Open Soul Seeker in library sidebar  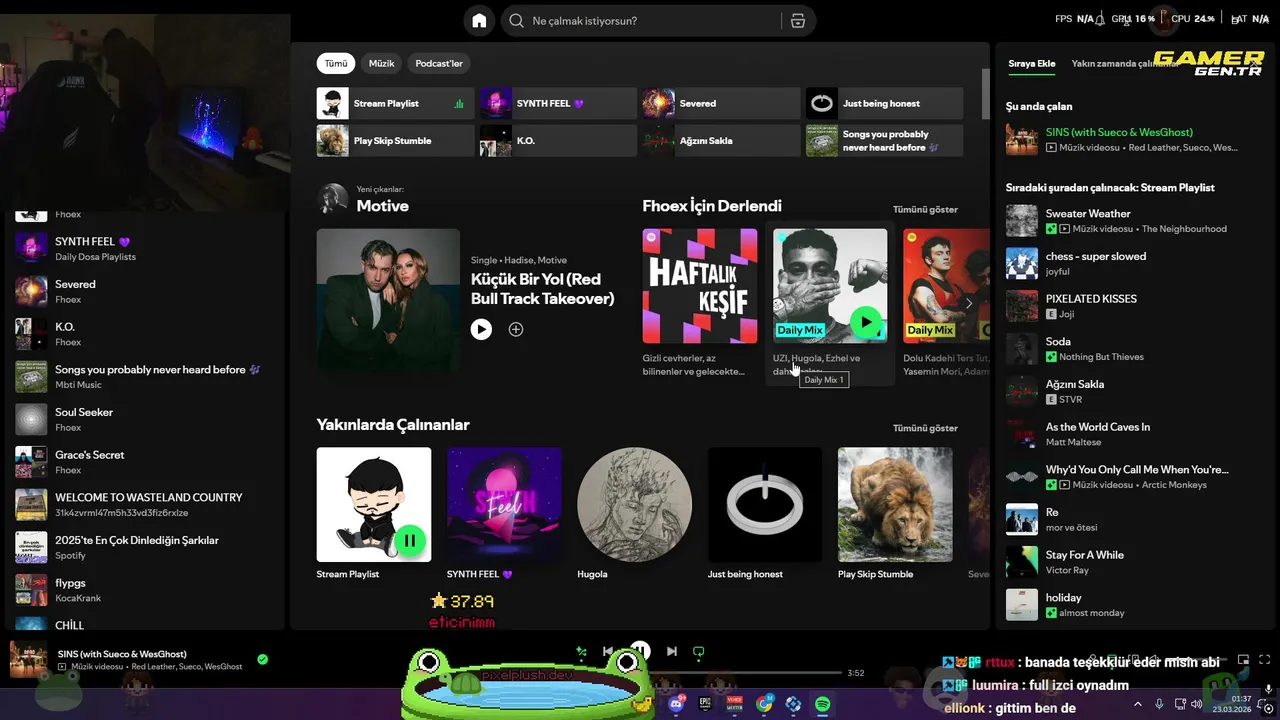[145, 419]
